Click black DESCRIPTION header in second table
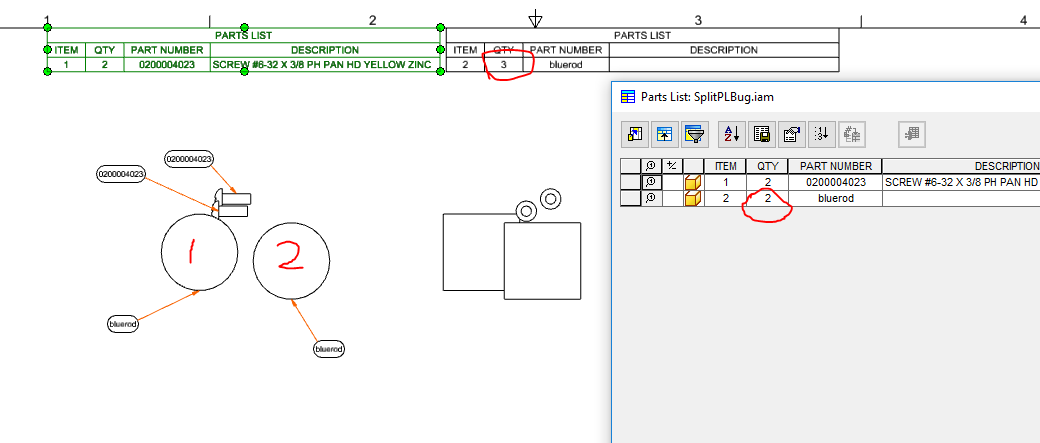The image size is (1040, 443). (x=724, y=50)
